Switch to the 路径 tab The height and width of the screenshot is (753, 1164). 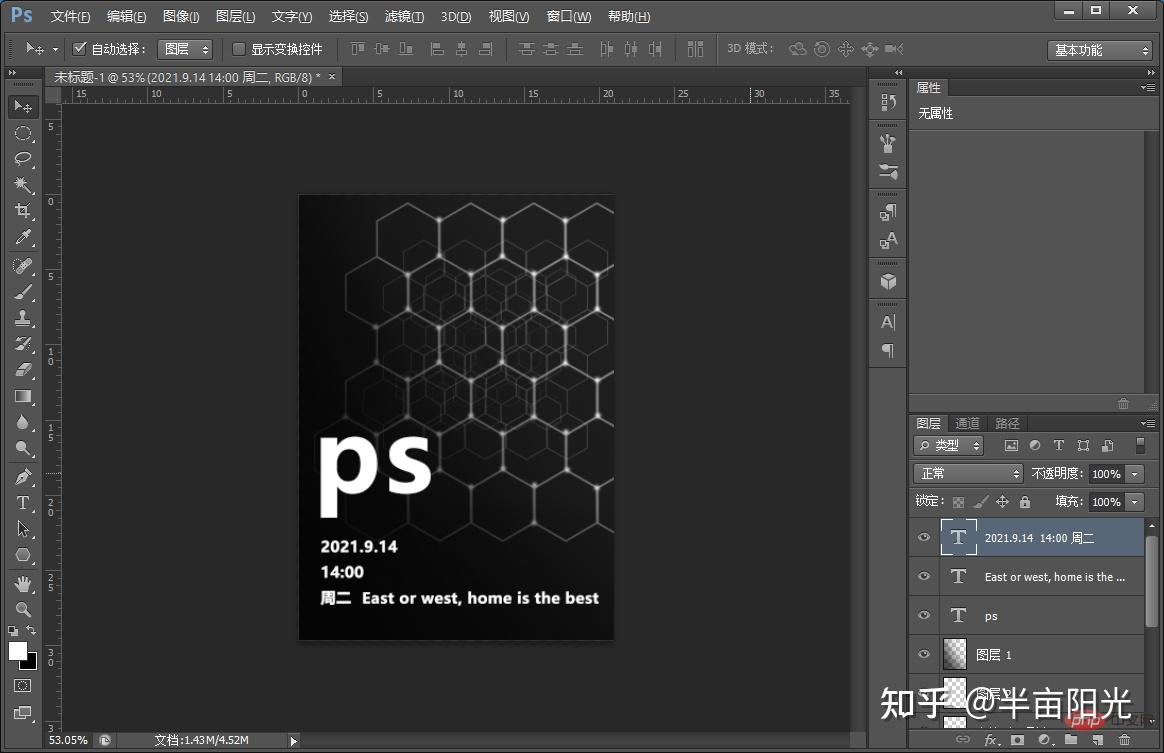[x=1007, y=423]
